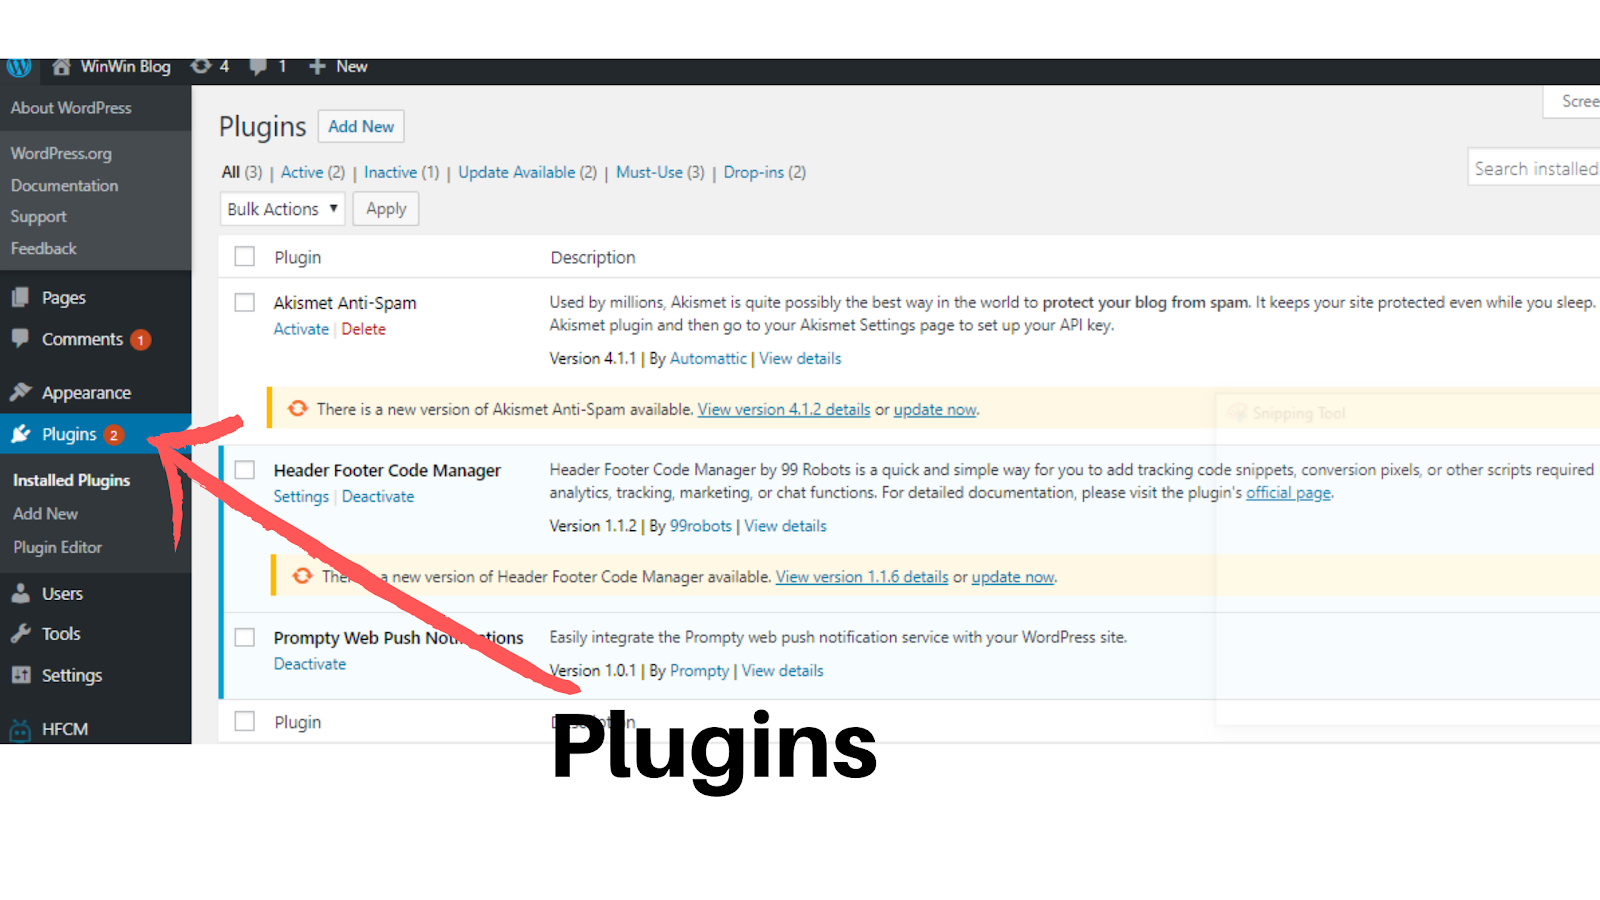This screenshot has width=1600, height=900.
Task: Click the Users icon in sidebar
Action: pos(20,593)
